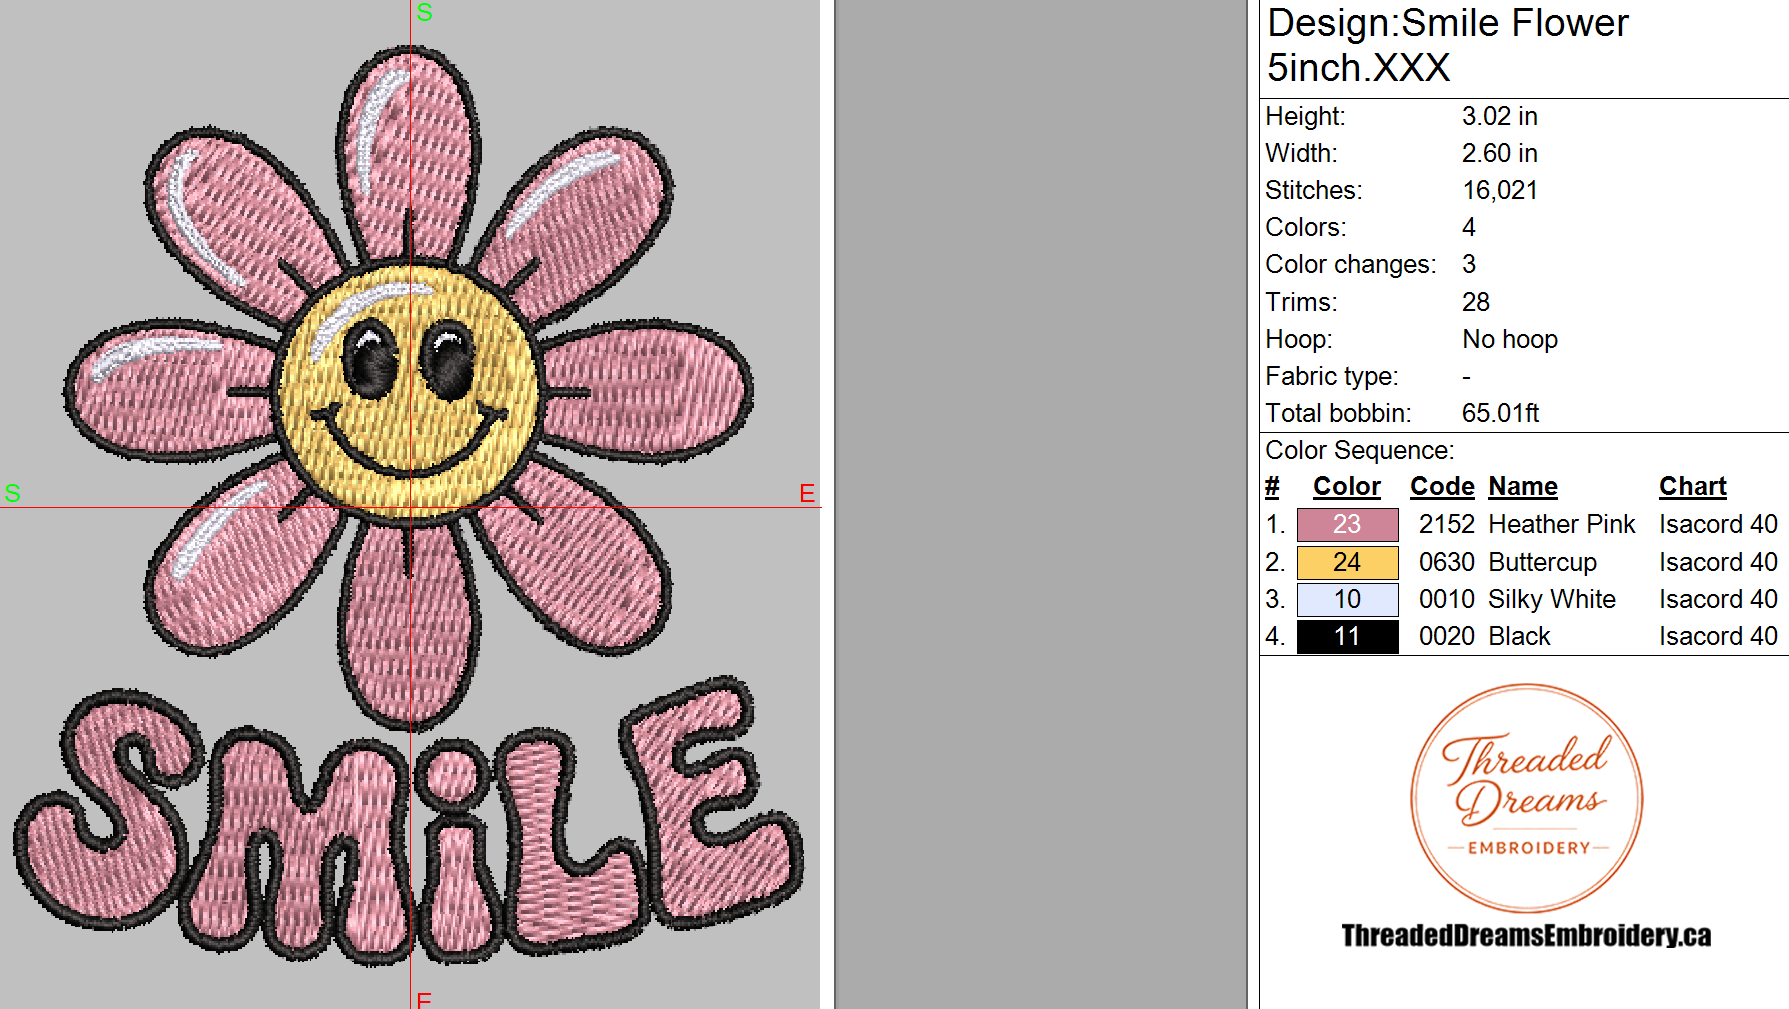
Task: Click the Threaded Dreams Embroidery logo
Action: (1526, 797)
